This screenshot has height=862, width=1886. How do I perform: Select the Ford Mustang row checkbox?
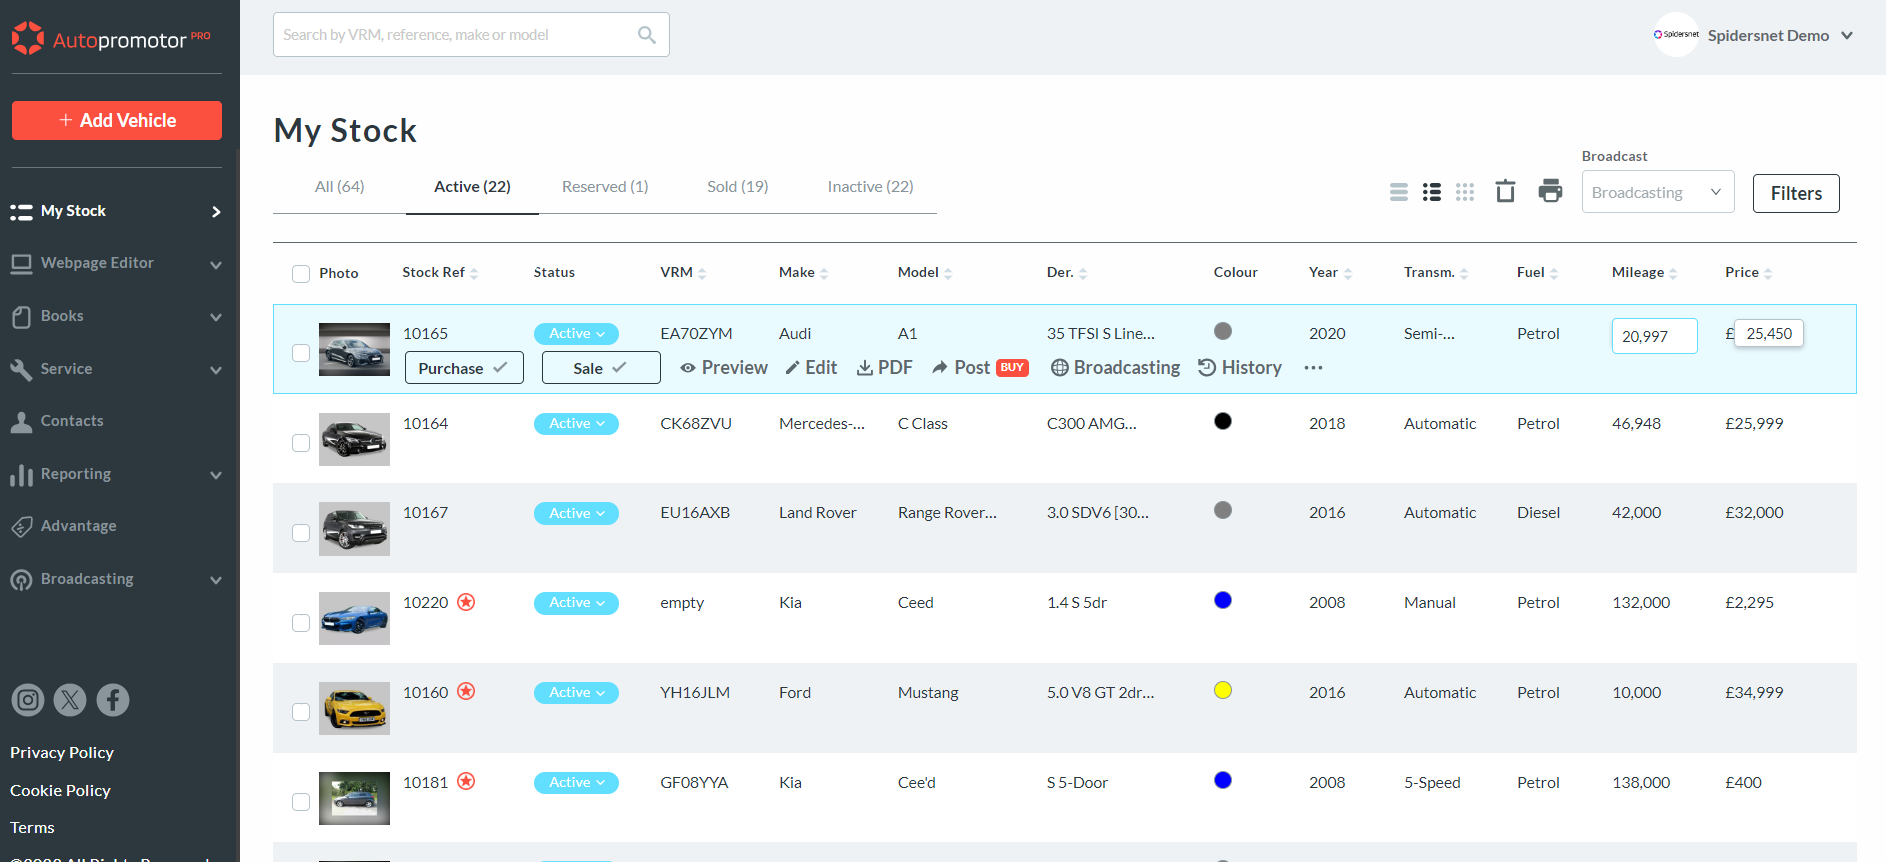pos(301,712)
